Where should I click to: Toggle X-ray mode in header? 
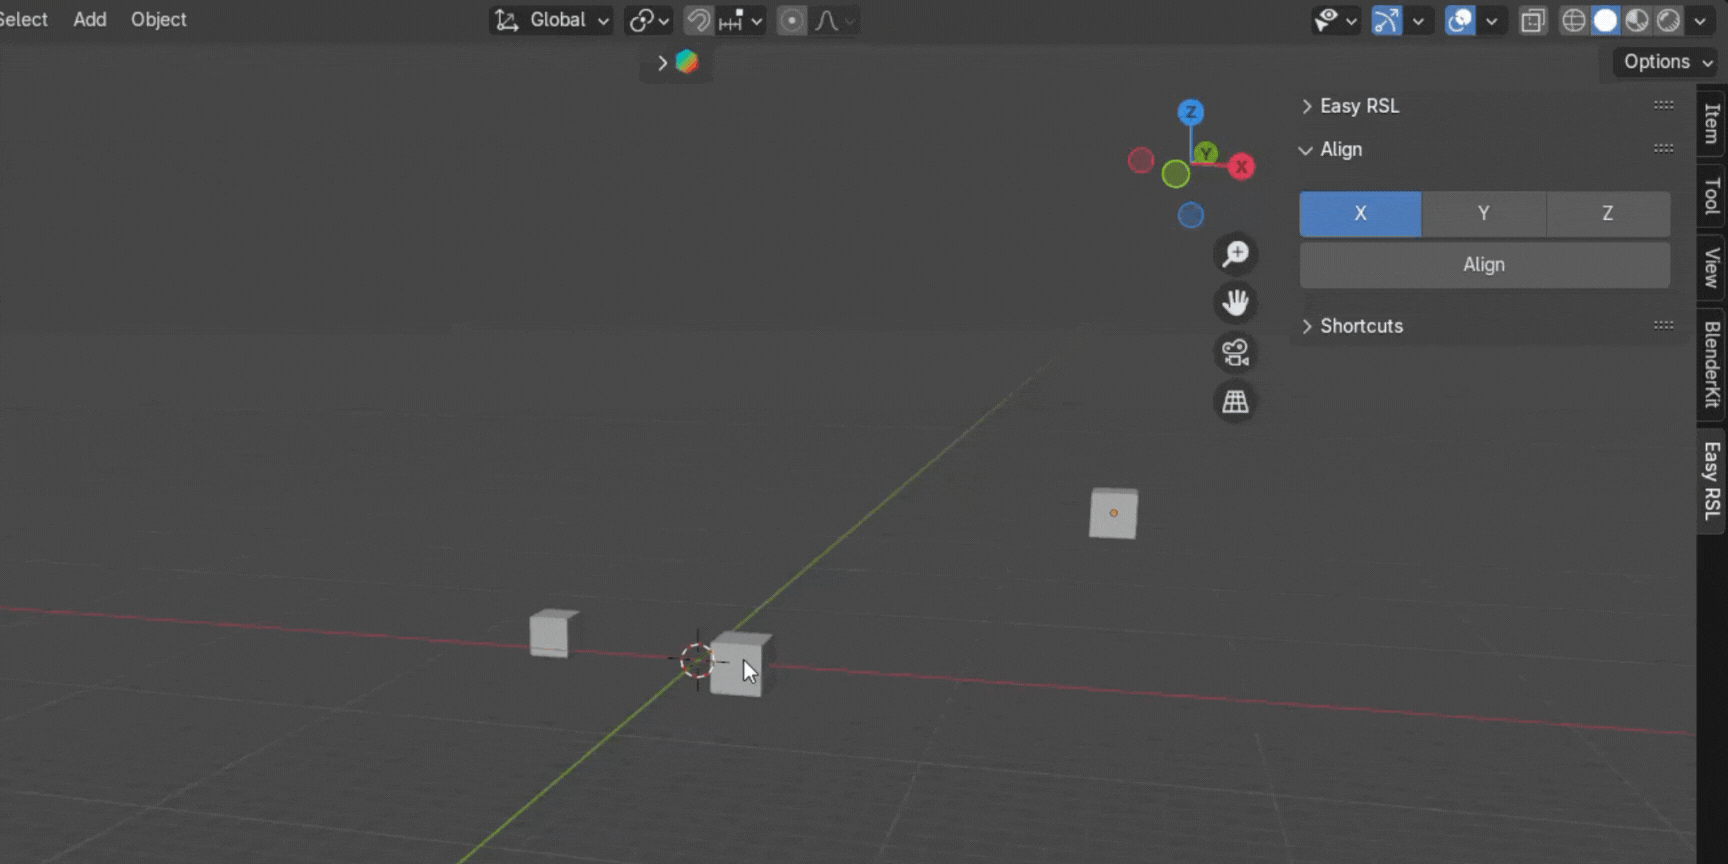coord(1532,20)
